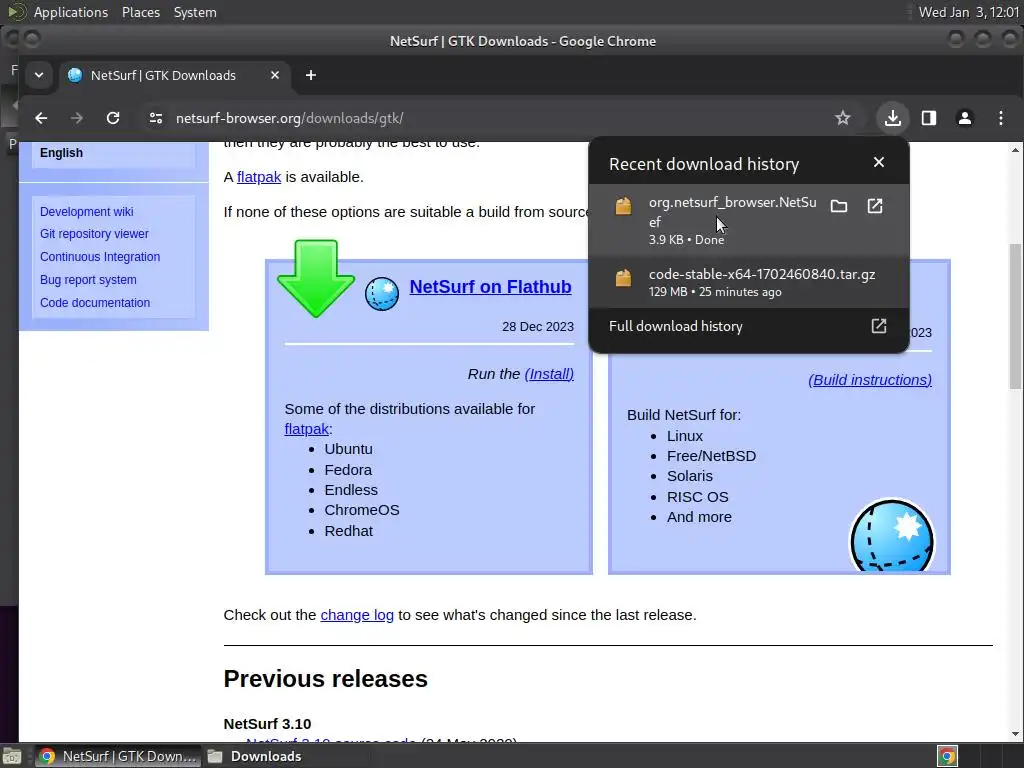Open the Bug report system link
Image resolution: width=1024 pixels, height=768 pixels.
pyautogui.click(x=88, y=280)
